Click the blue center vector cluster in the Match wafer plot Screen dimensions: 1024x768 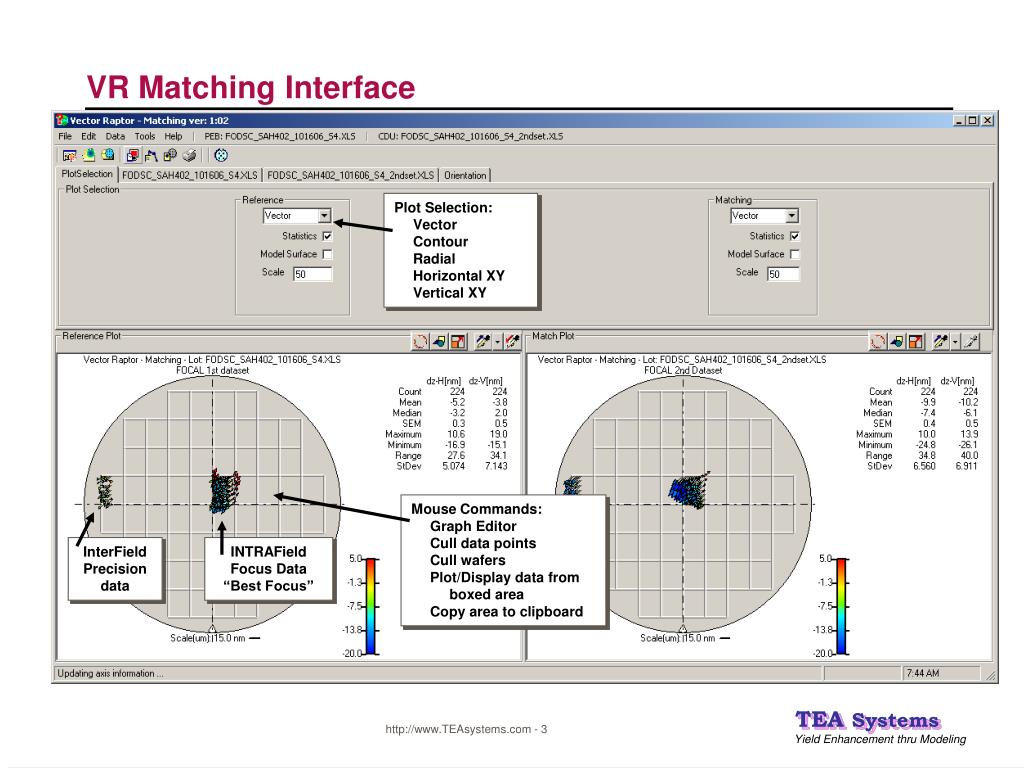coord(689,489)
